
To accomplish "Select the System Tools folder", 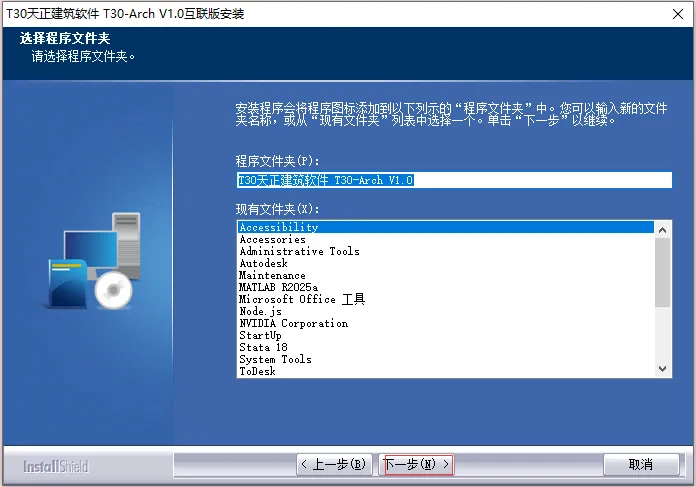I will (446, 359).
